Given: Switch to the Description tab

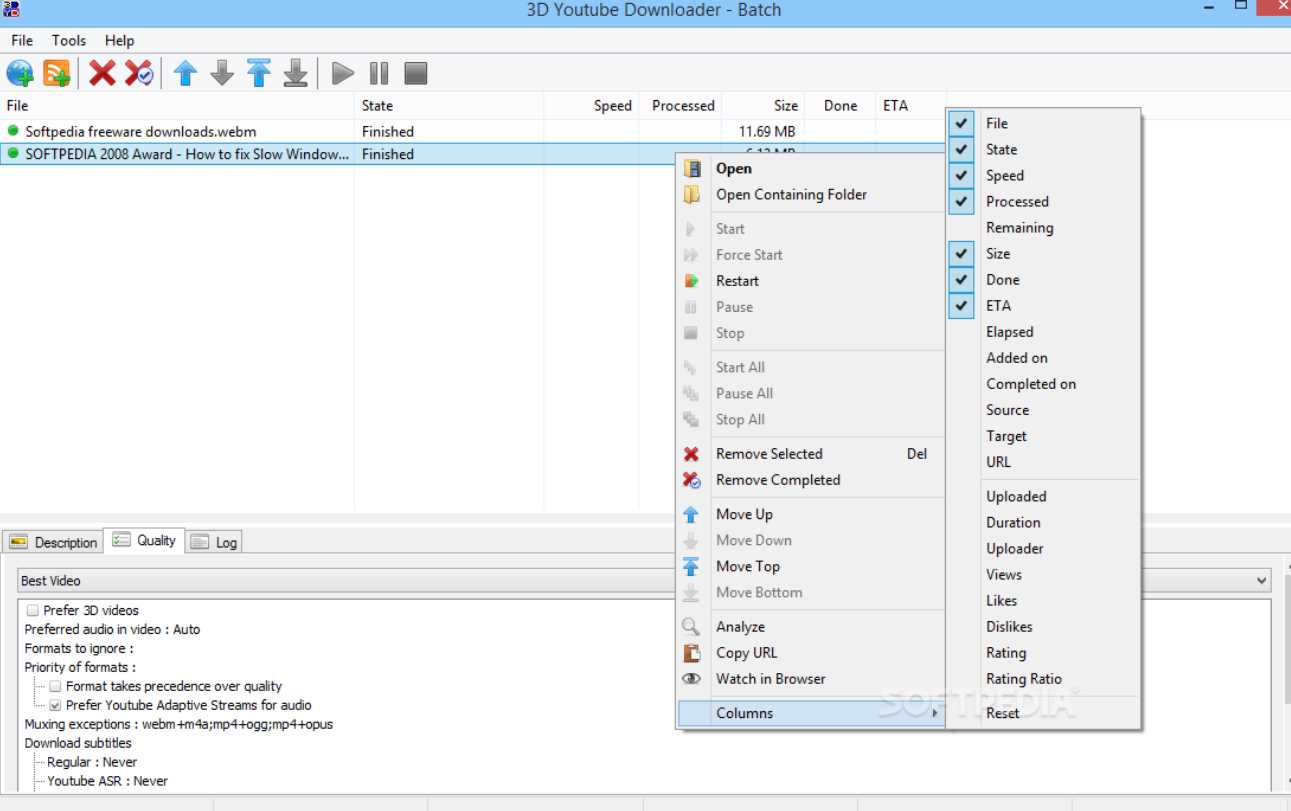Looking at the screenshot, I should point(53,542).
